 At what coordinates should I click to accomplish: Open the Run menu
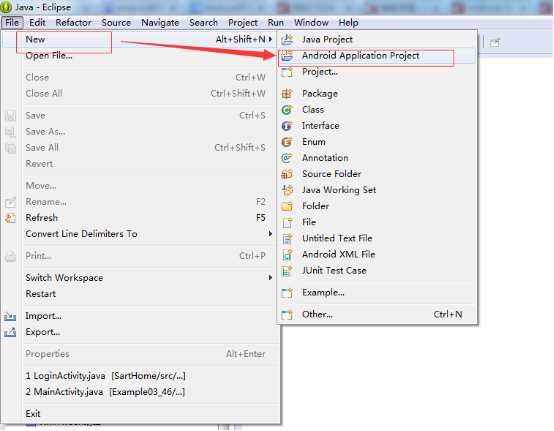[276, 23]
